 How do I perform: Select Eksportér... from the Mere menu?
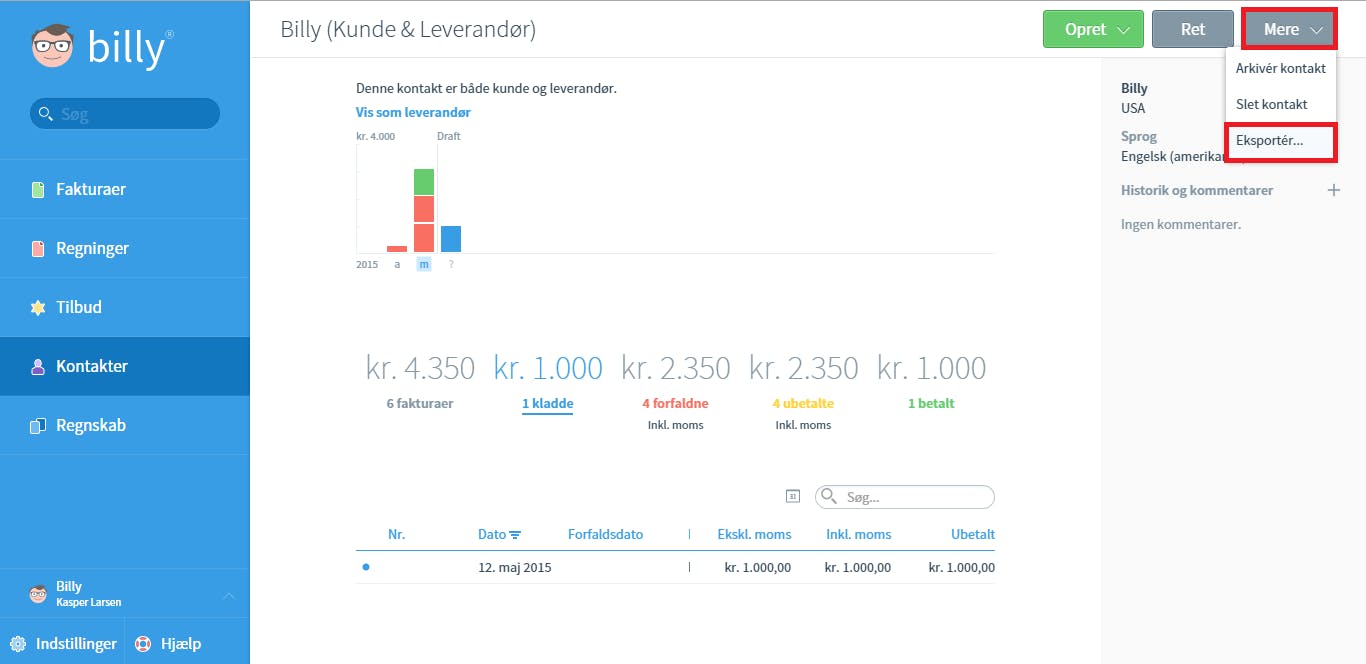pos(1281,141)
